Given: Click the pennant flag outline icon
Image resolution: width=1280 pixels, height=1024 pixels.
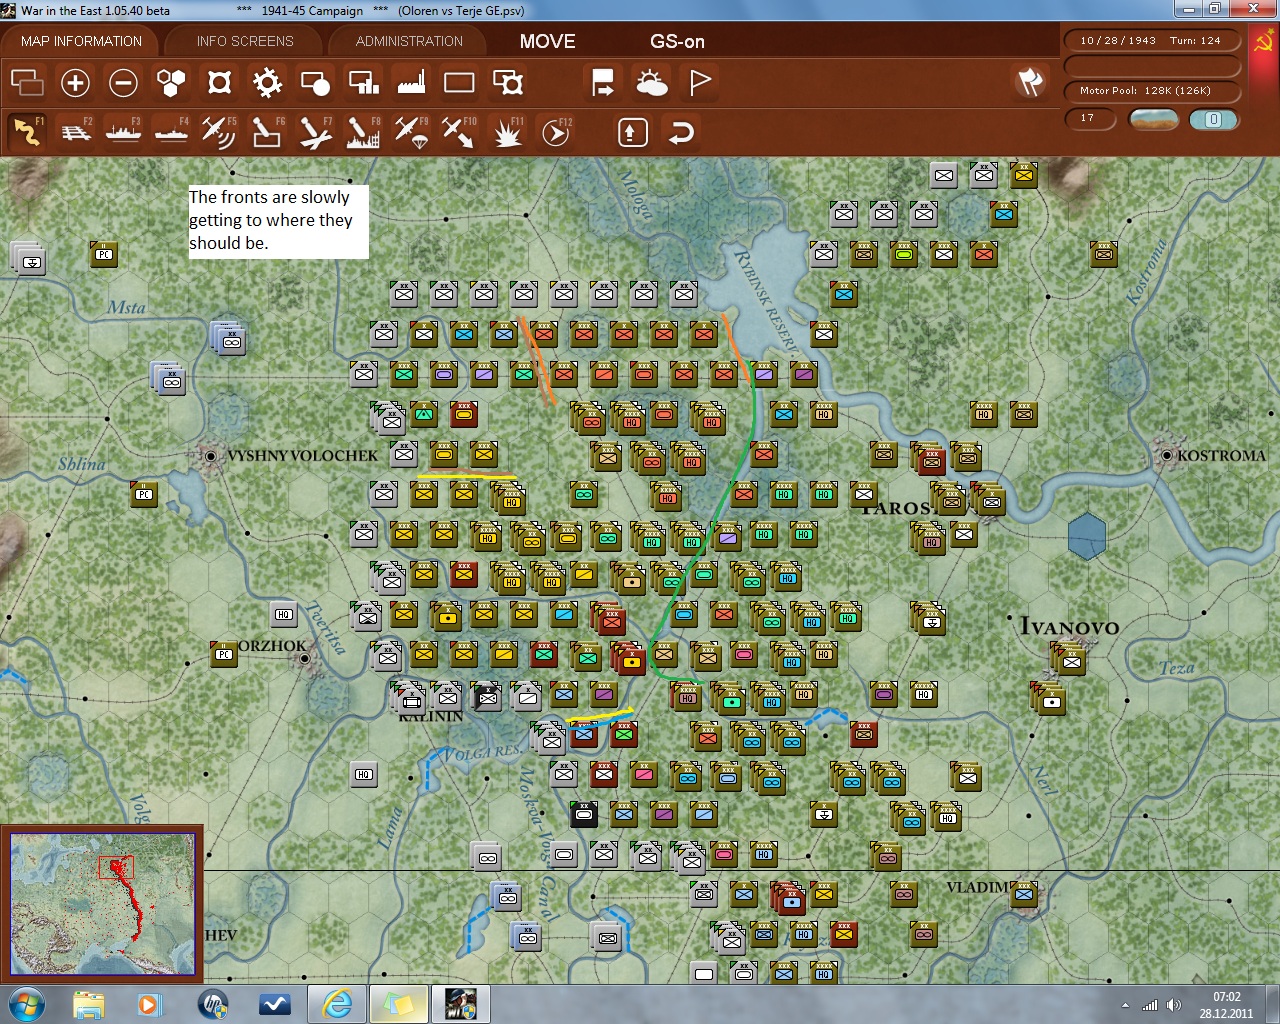Looking at the screenshot, I should coord(700,82).
